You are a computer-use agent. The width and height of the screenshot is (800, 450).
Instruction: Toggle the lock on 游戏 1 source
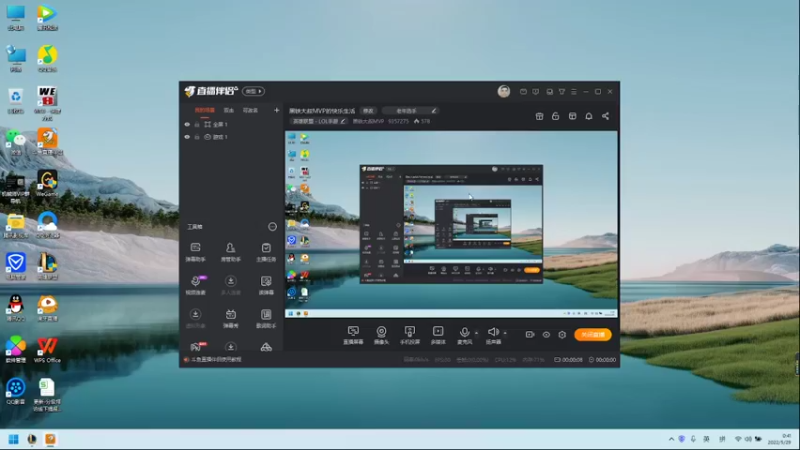coord(197,137)
